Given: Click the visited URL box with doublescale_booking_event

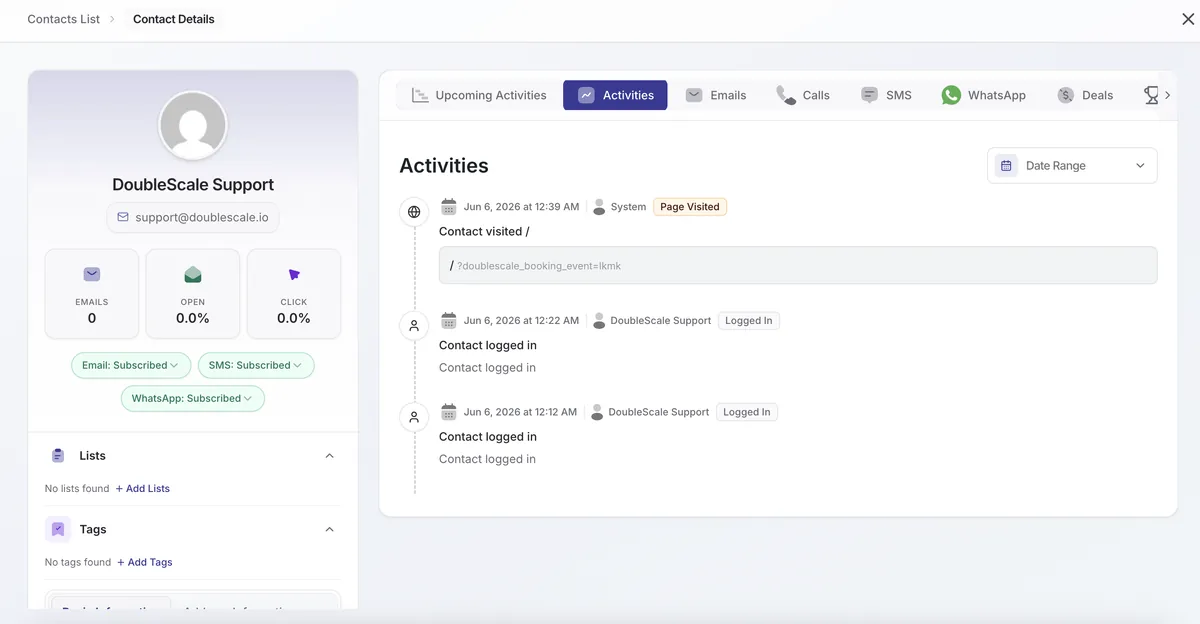Looking at the screenshot, I should pos(798,266).
